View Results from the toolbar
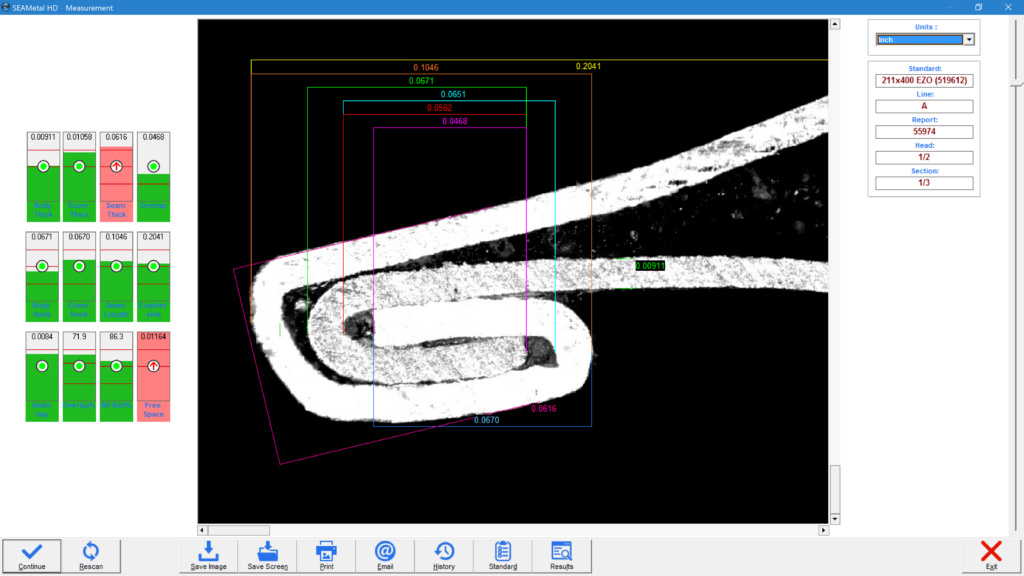The image size is (1024, 576). (561, 555)
